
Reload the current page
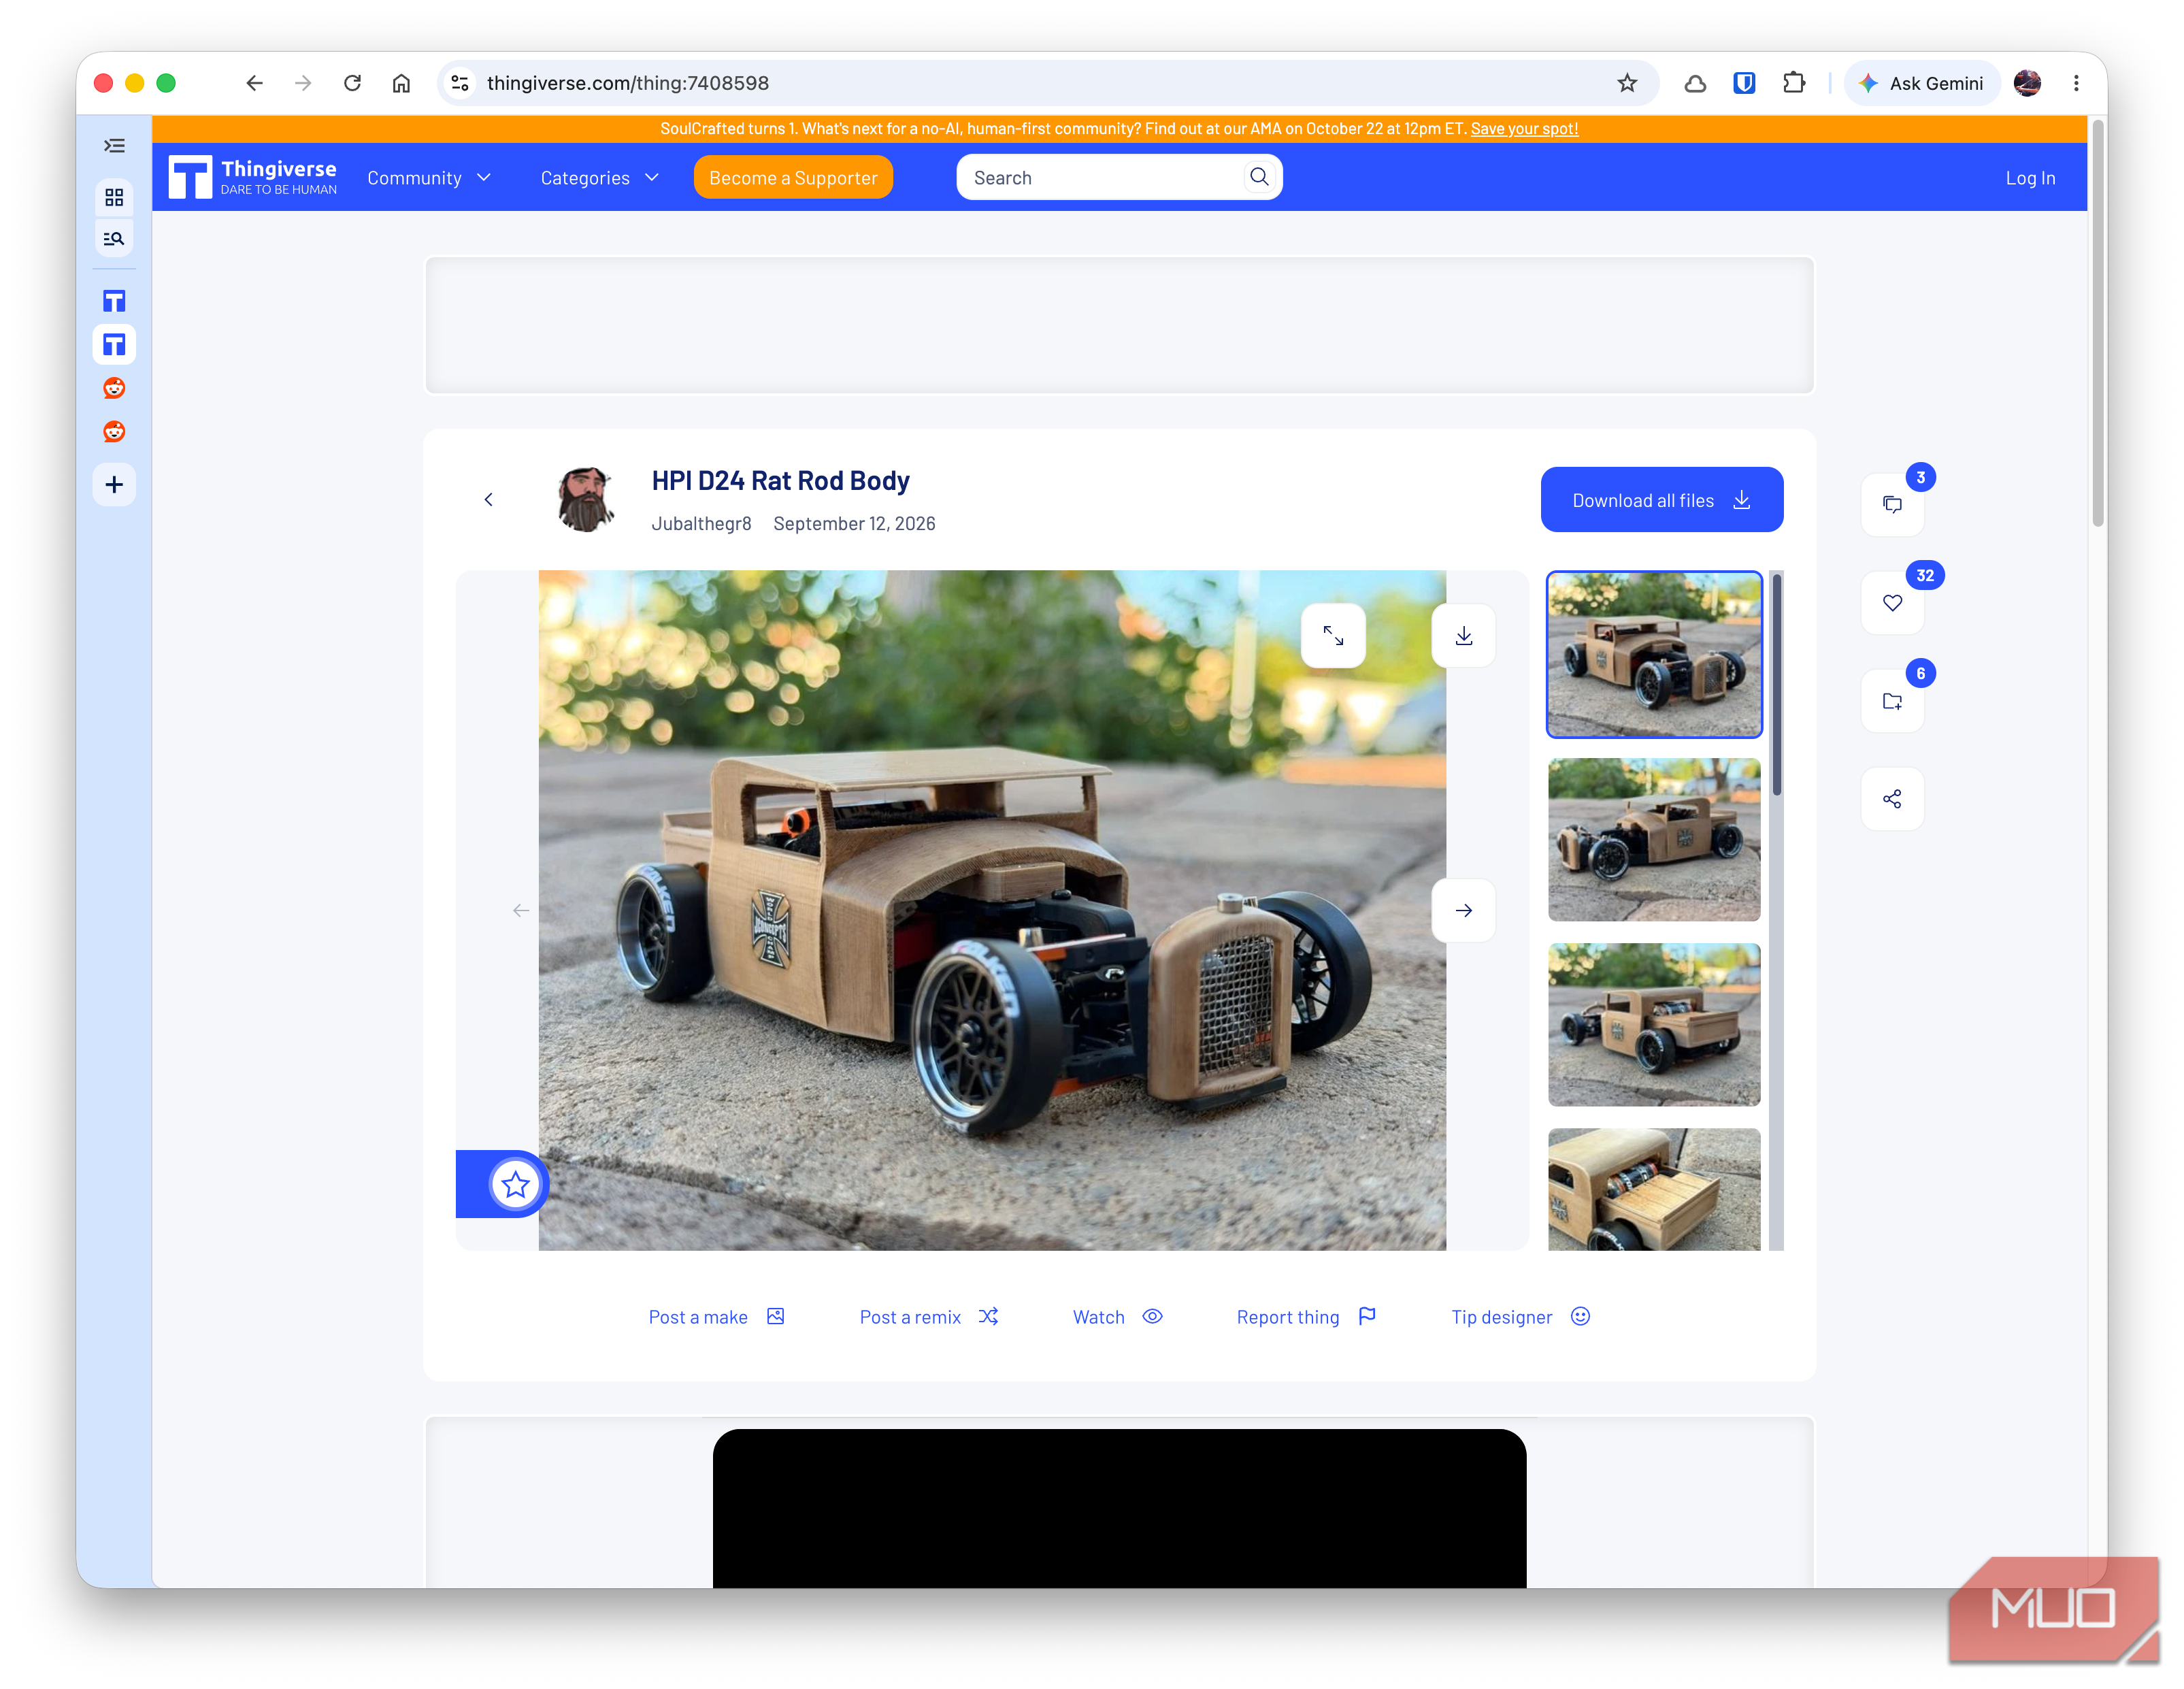(352, 83)
